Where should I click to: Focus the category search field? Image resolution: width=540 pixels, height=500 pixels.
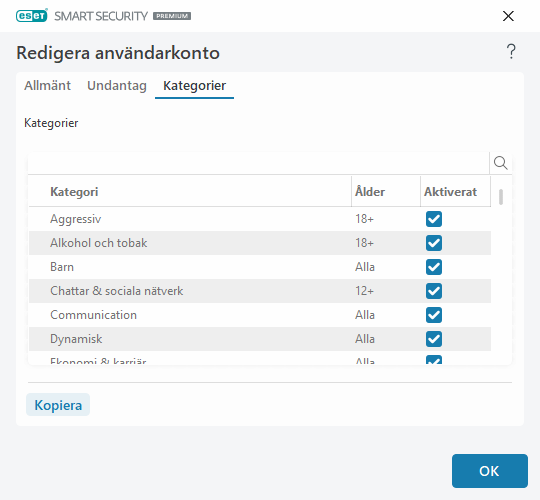click(x=258, y=163)
